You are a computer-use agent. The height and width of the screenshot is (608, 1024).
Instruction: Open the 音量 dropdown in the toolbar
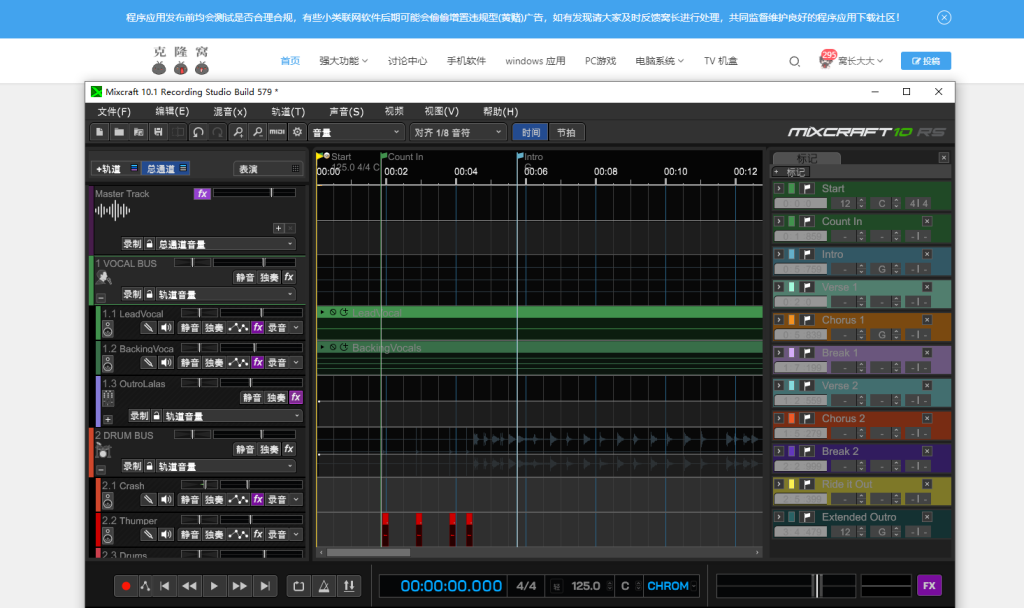[x=356, y=133]
